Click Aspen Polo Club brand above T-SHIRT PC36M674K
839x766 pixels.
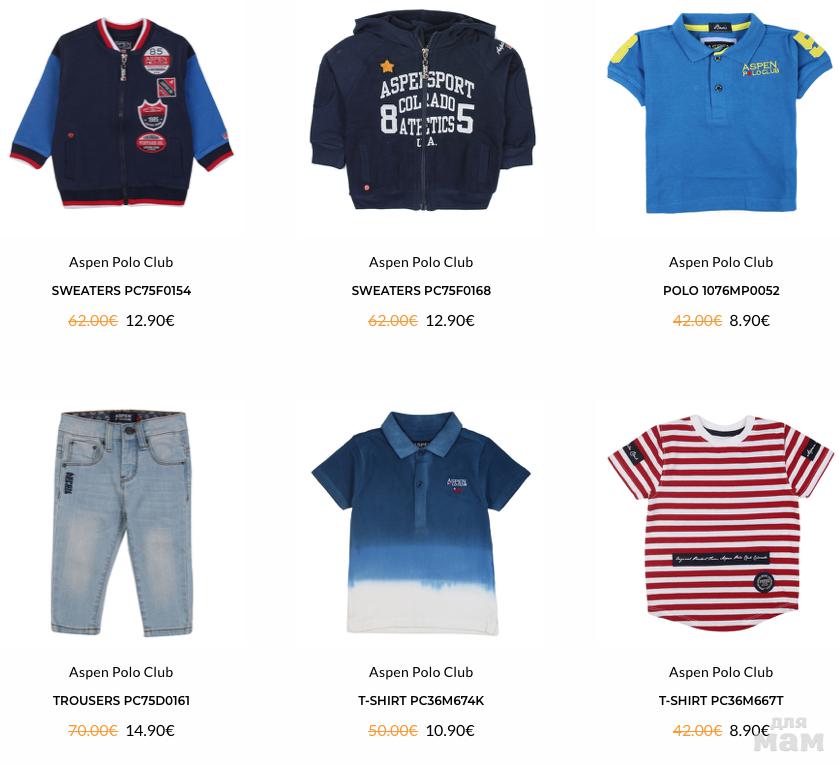click(x=421, y=672)
